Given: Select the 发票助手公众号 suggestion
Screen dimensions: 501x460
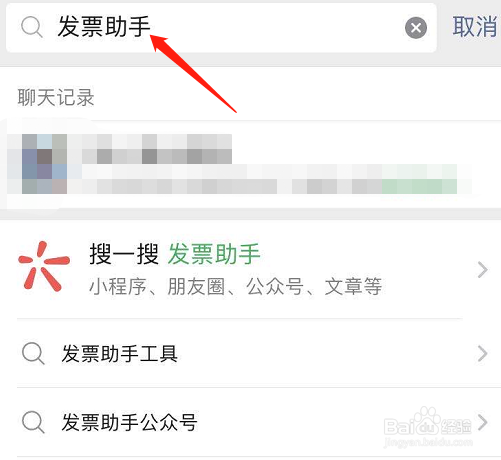Looking at the screenshot, I should (250, 422).
